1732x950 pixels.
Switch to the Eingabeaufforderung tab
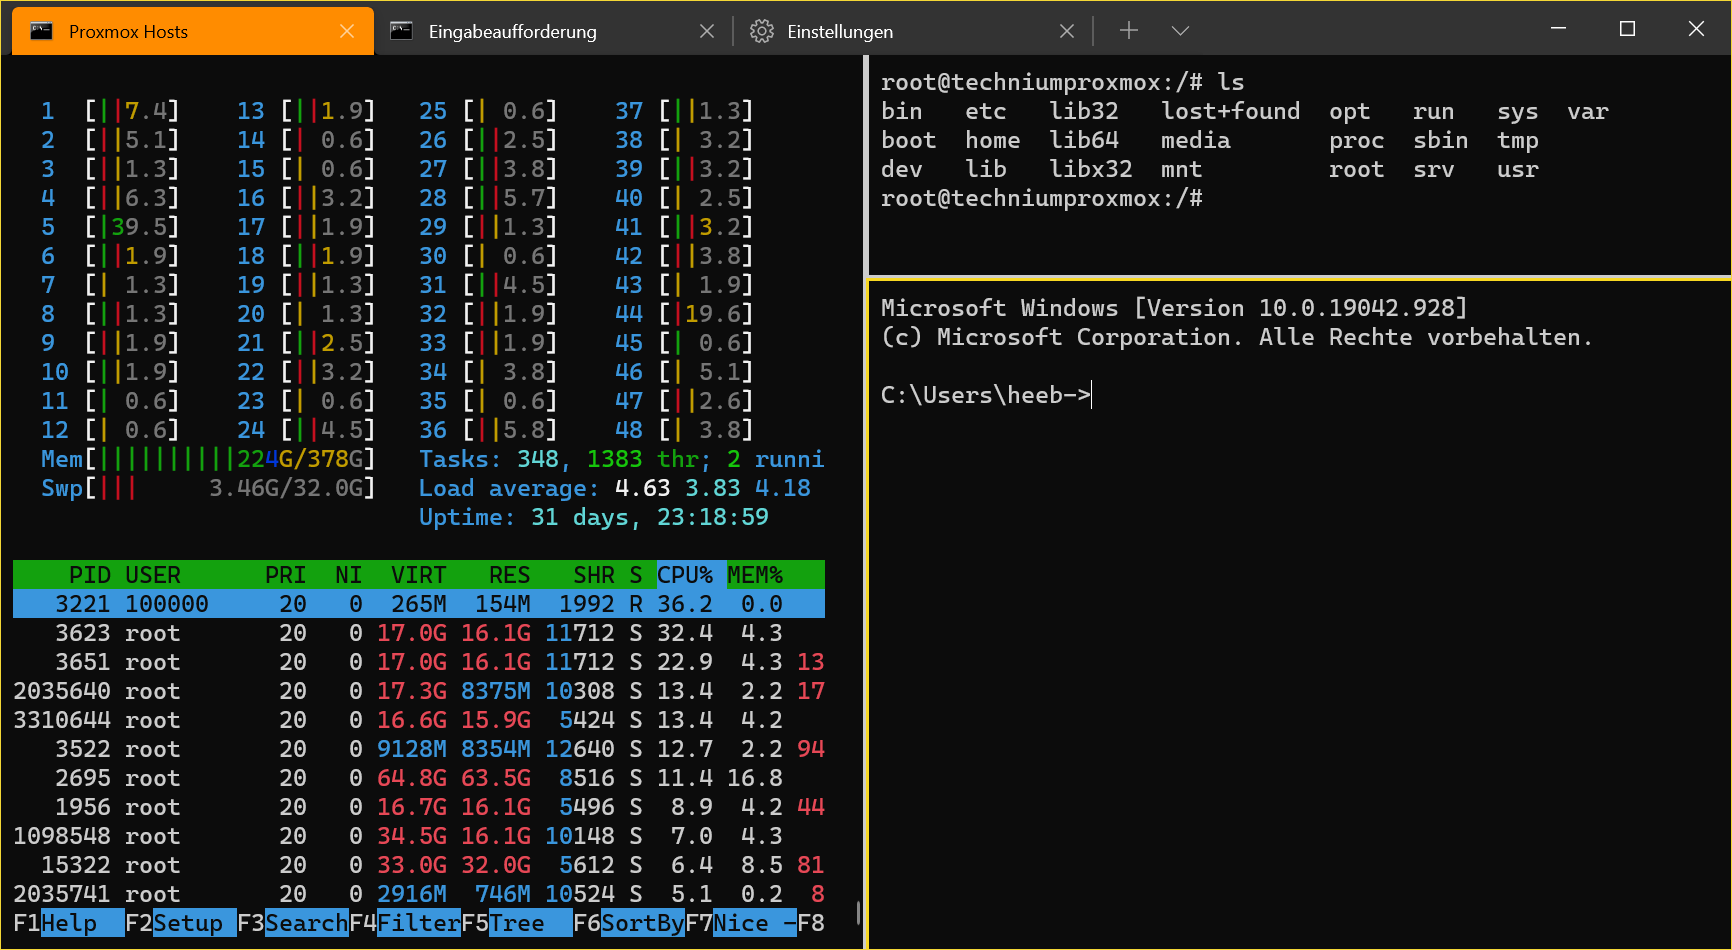click(x=512, y=31)
